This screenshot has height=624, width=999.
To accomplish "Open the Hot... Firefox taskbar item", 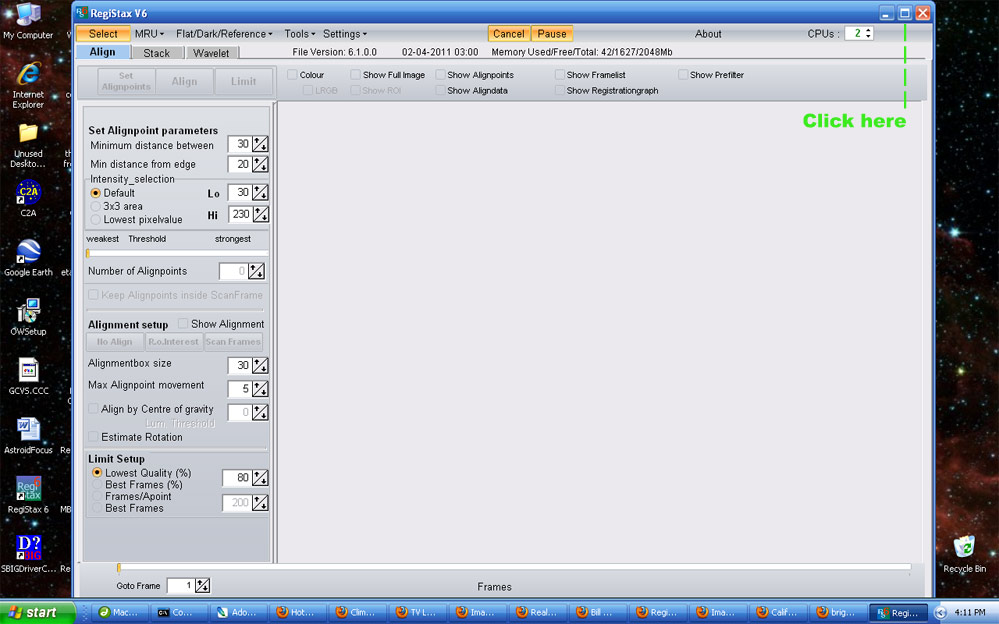I will click(297, 613).
